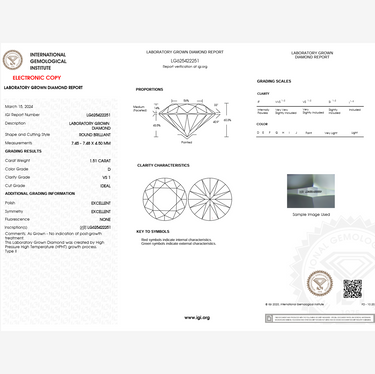375x374 pixels.
Task: Click the QR code on the report
Action: coord(352,289)
